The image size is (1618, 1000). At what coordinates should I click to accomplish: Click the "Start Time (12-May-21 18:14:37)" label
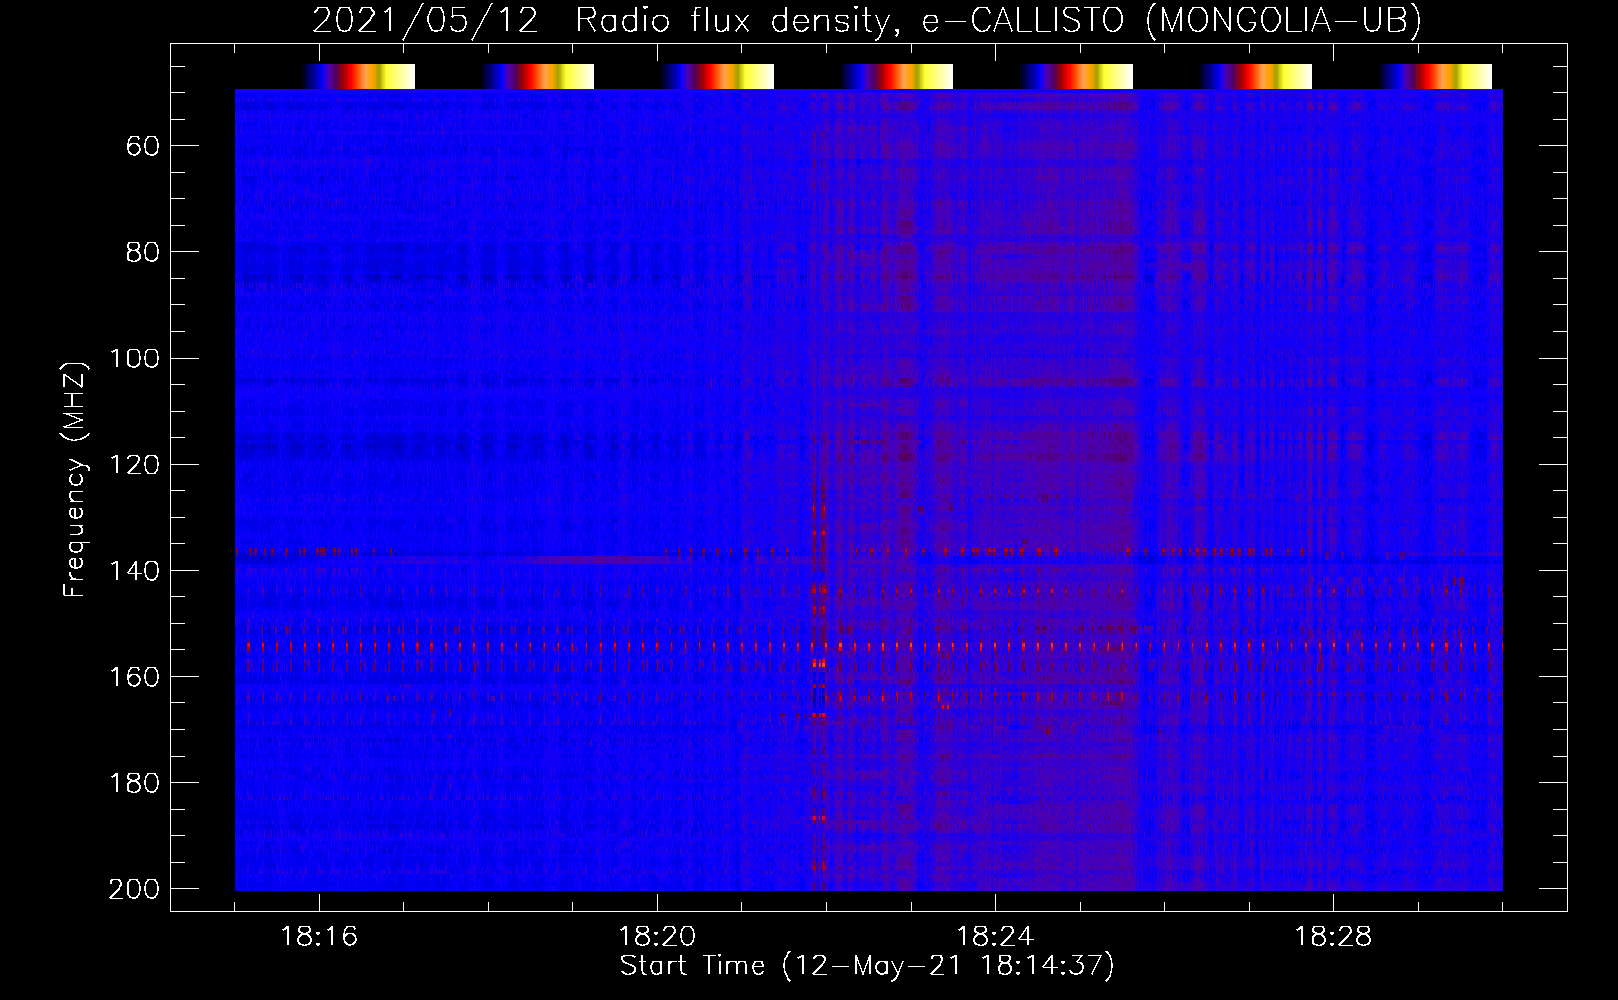click(867, 966)
